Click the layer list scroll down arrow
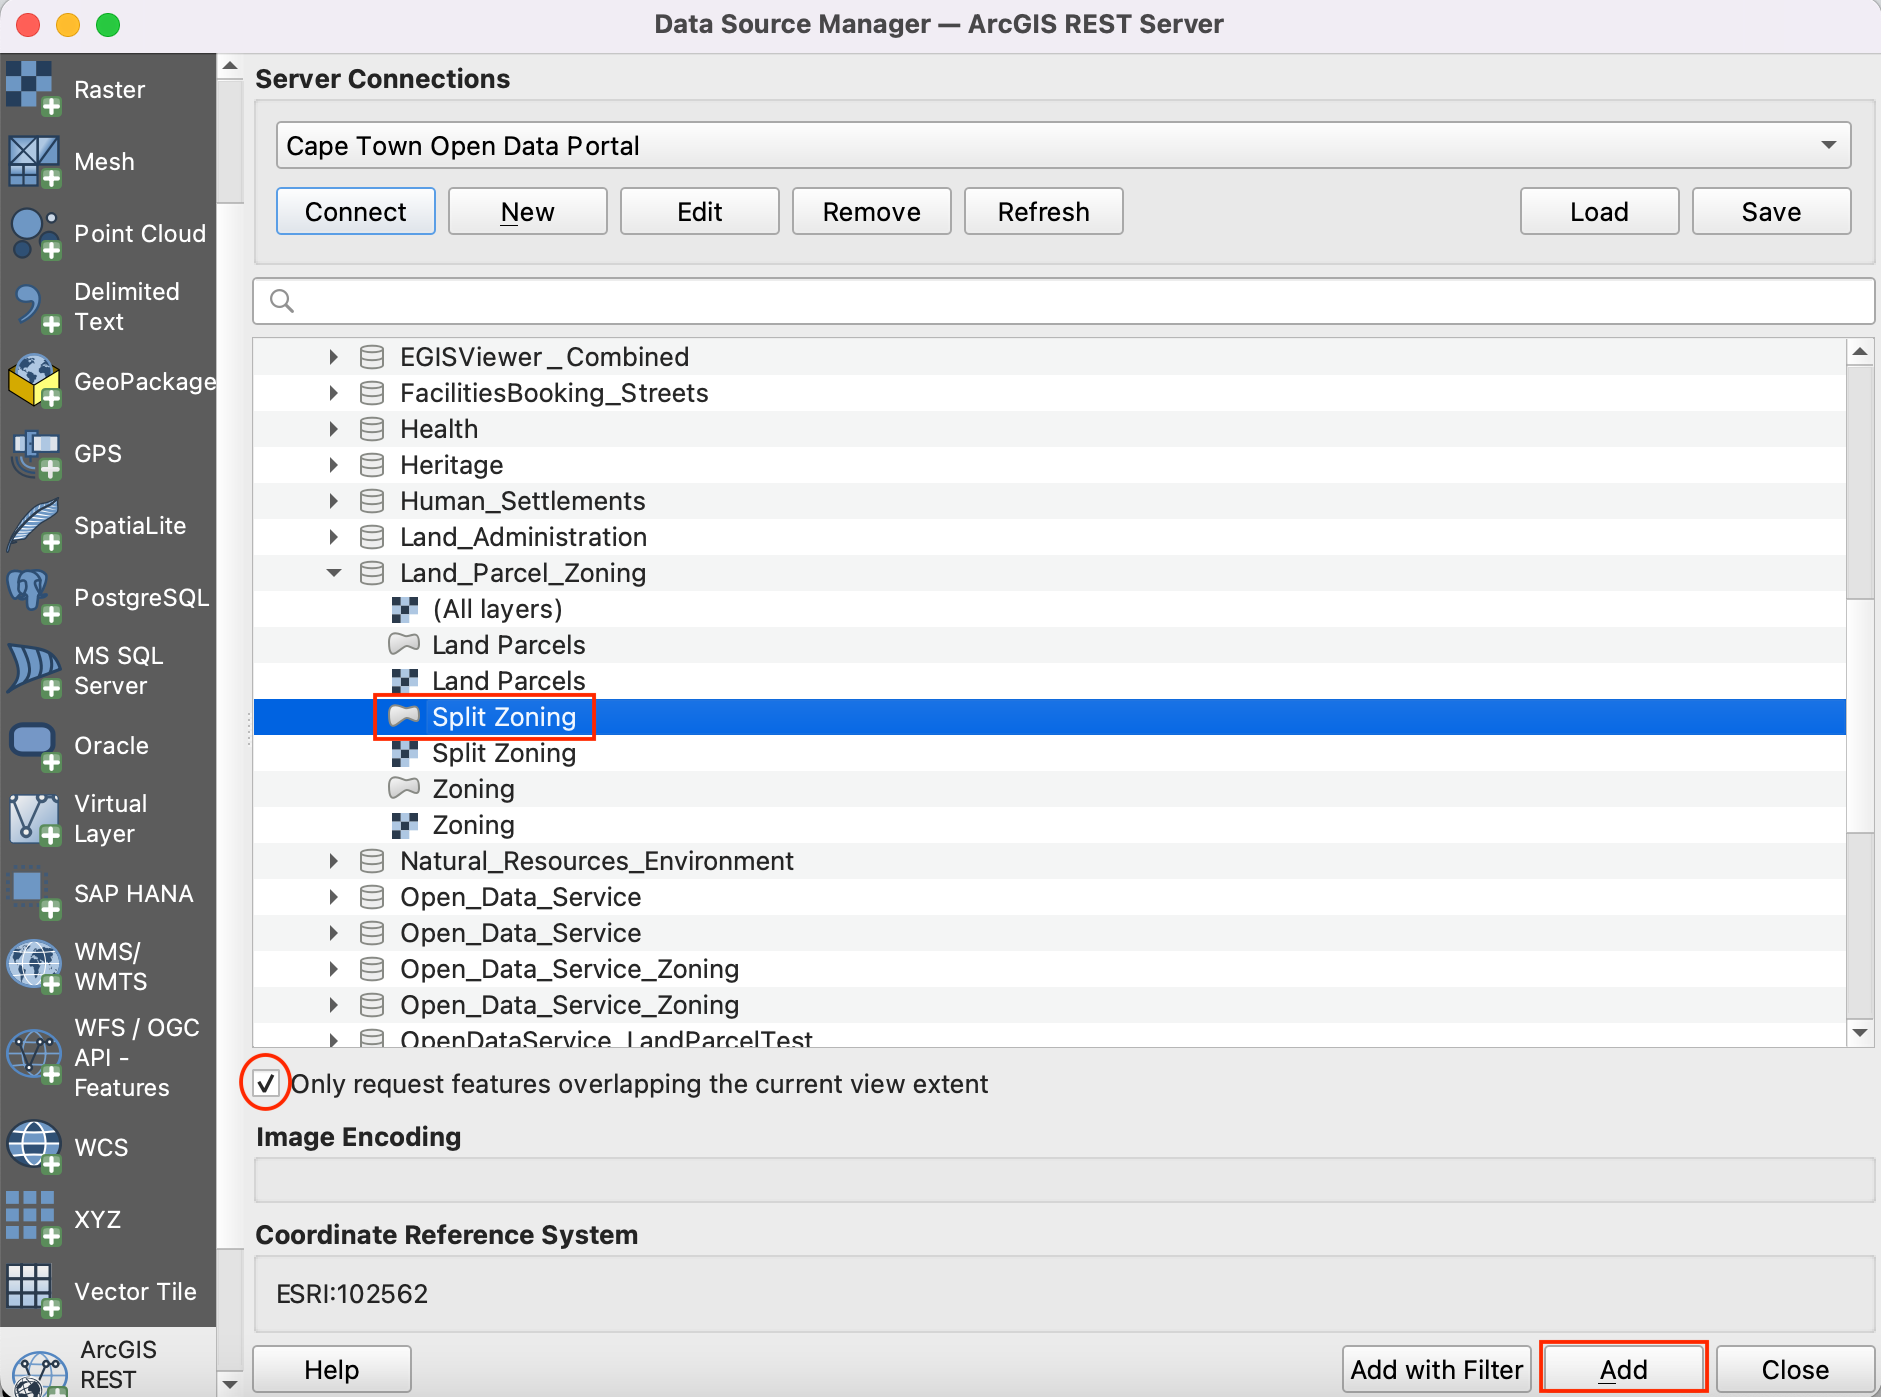Screen dimensions: 1881x1397 1860,1033
